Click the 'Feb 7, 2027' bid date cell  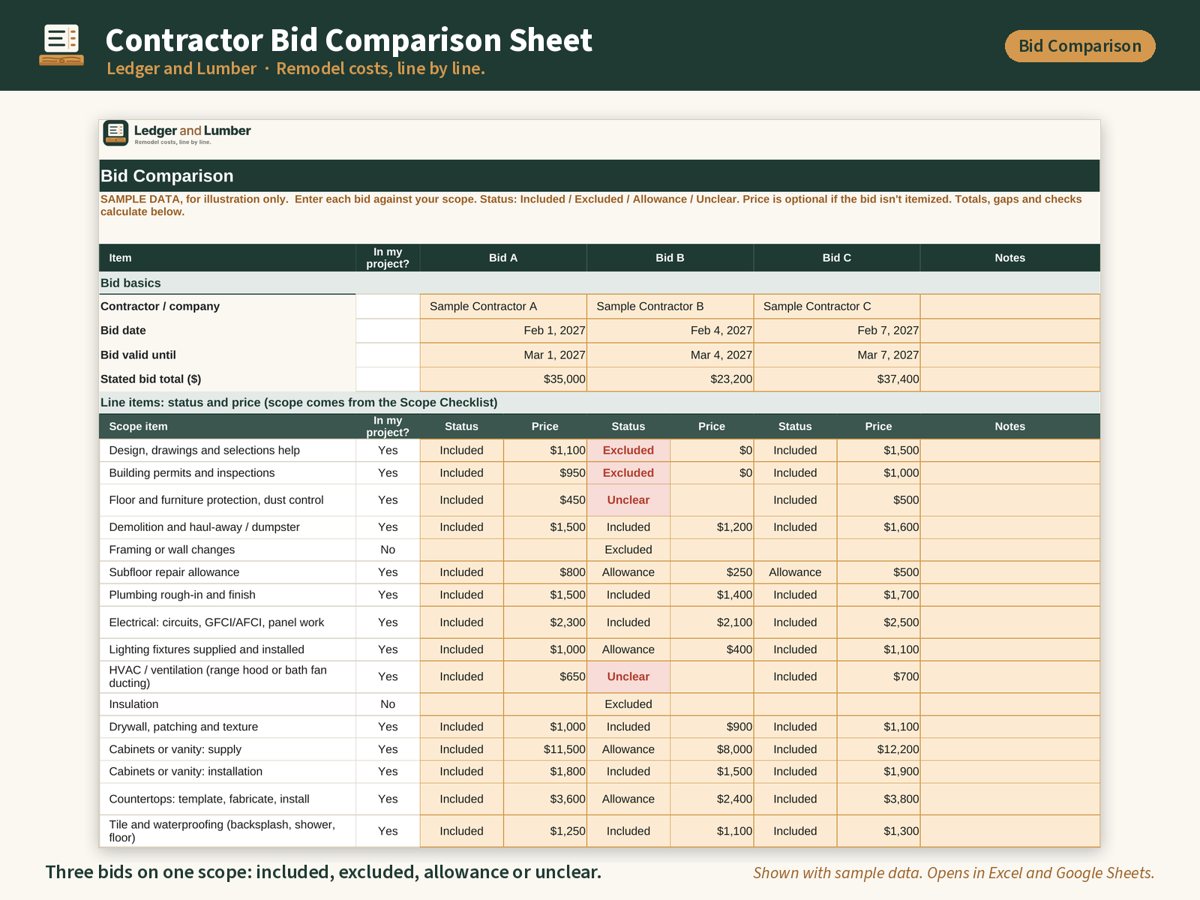[837, 330]
